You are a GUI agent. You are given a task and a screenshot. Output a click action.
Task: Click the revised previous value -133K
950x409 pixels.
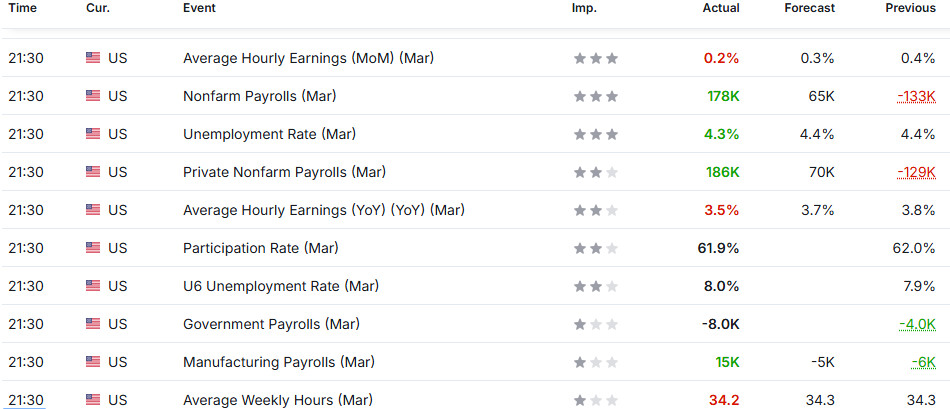(916, 96)
